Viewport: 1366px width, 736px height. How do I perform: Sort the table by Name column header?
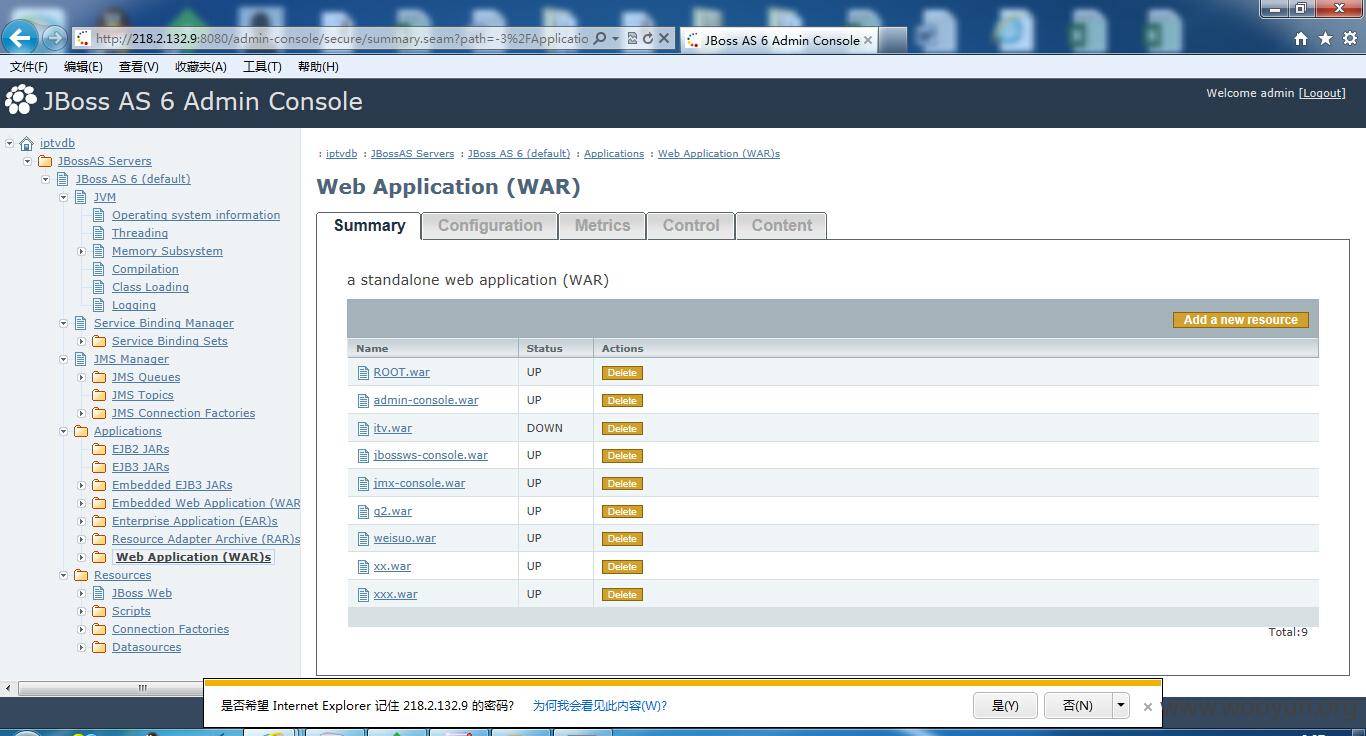tap(372, 349)
